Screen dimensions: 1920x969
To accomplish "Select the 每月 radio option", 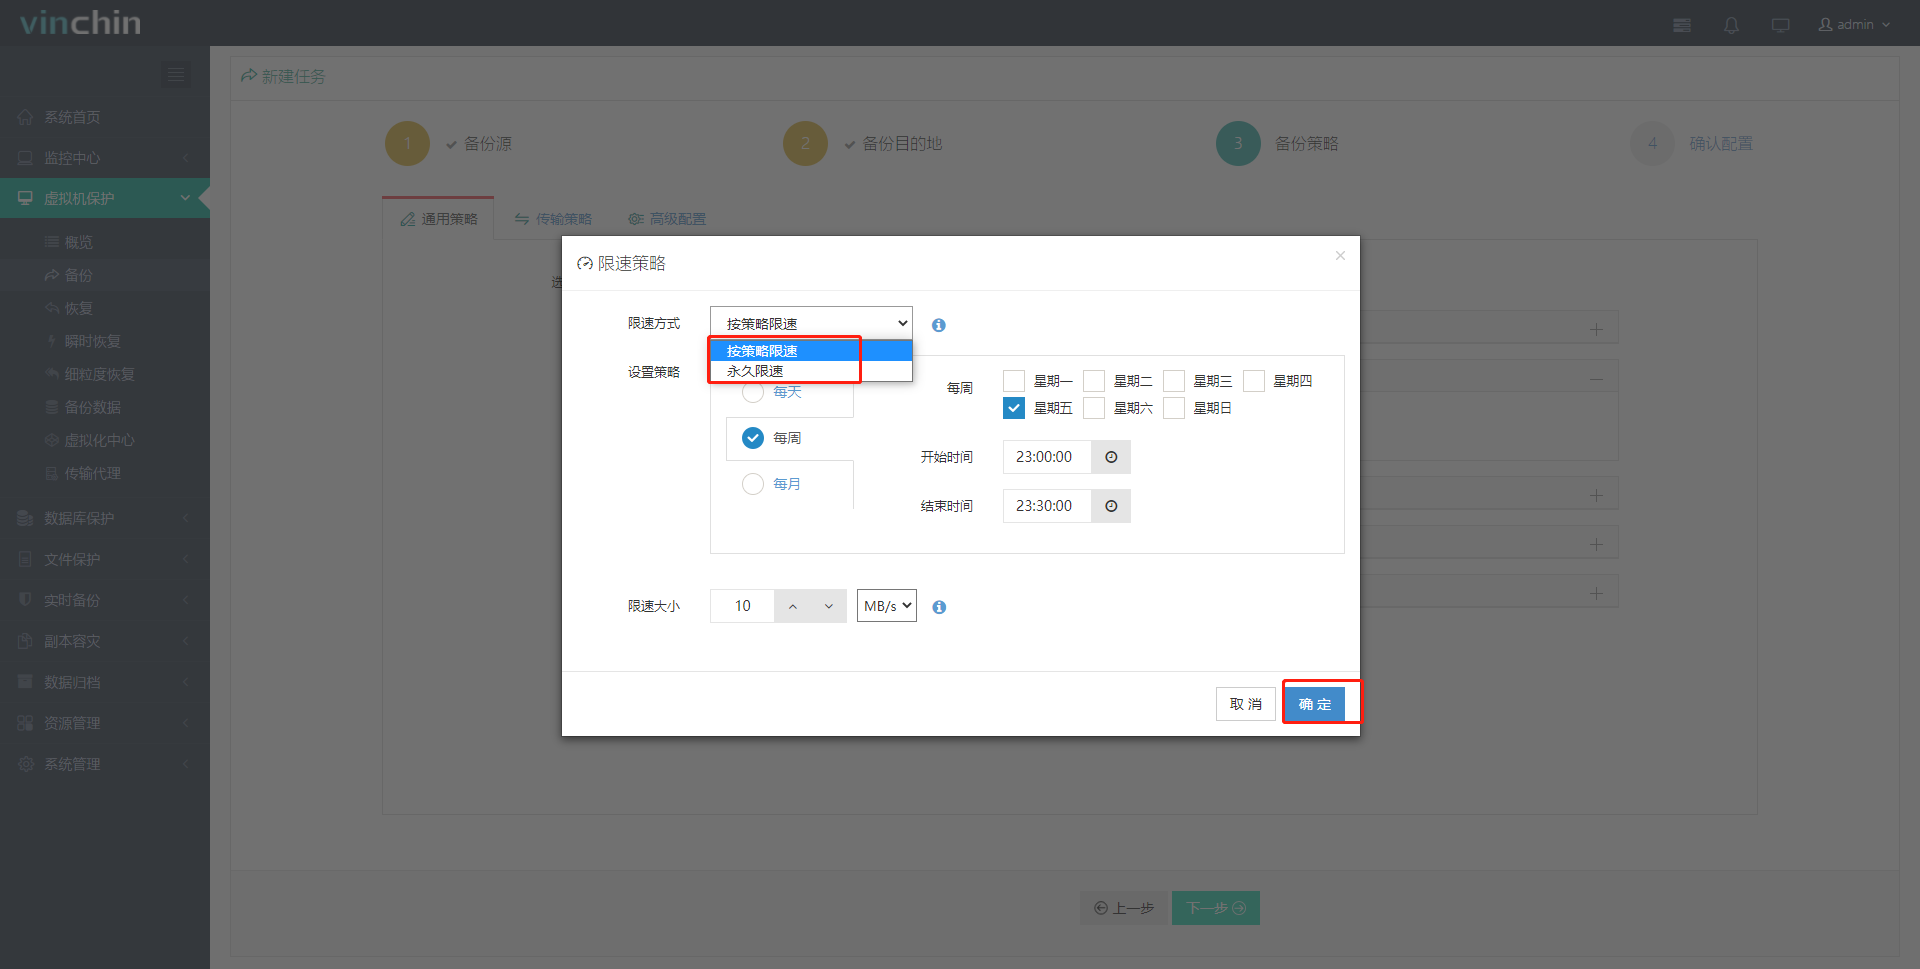I will (753, 484).
